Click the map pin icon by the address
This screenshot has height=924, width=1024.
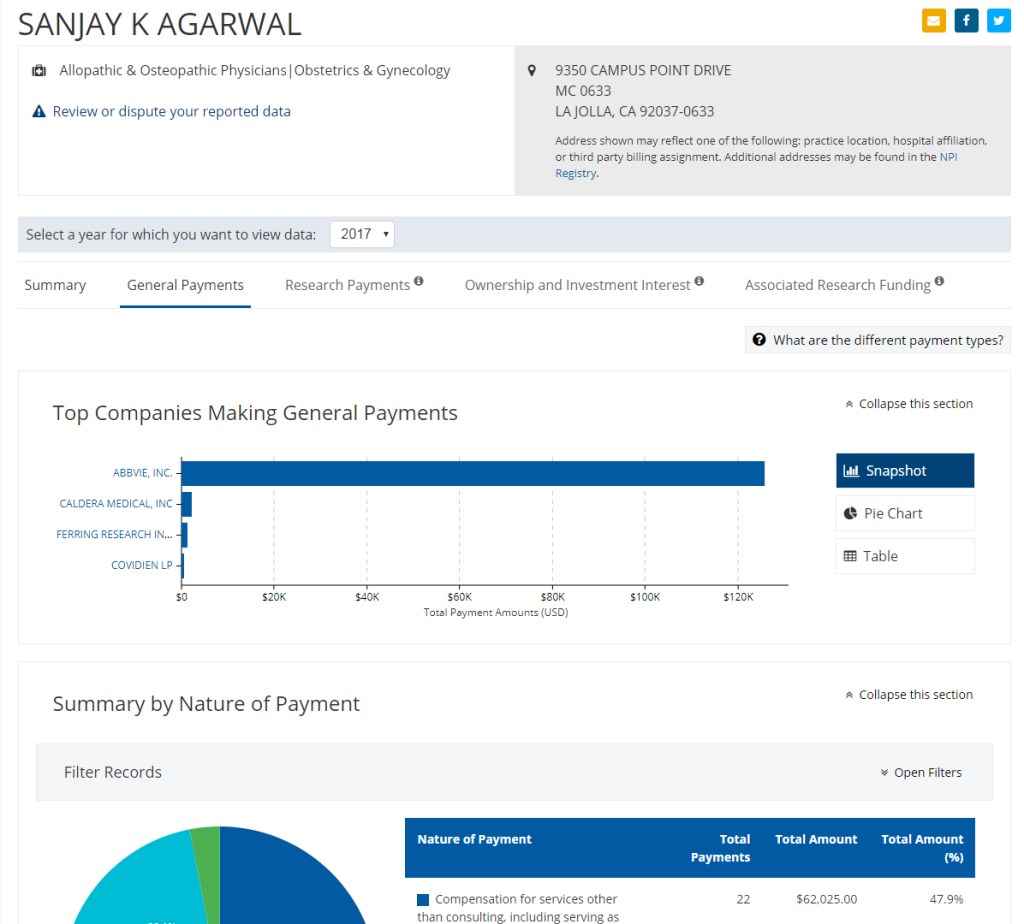(x=531, y=70)
